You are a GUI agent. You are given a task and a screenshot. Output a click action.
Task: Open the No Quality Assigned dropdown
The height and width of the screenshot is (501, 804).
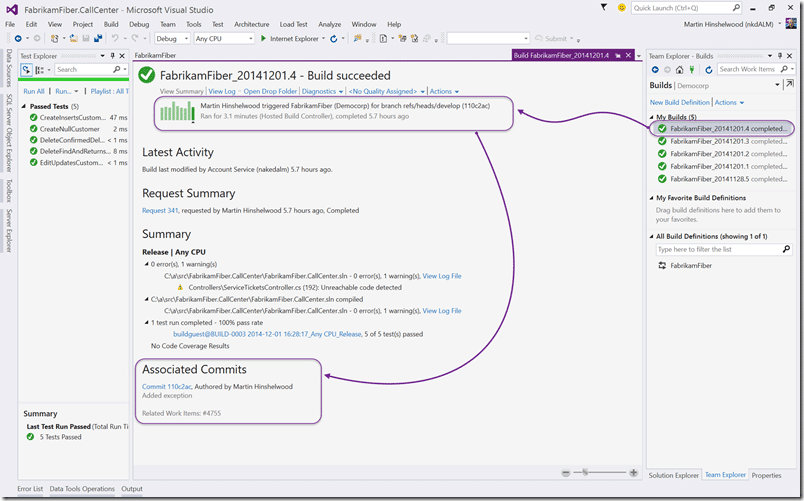pyautogui.click(x=387, y=91)
